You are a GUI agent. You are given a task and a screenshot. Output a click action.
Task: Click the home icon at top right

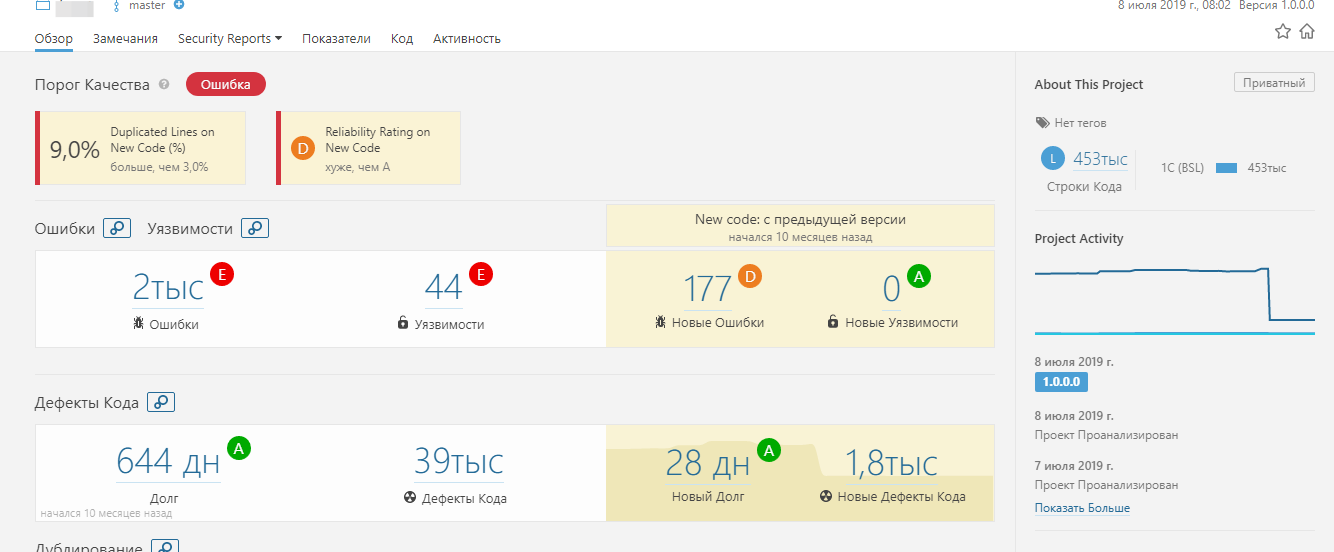pos(1307,32)
